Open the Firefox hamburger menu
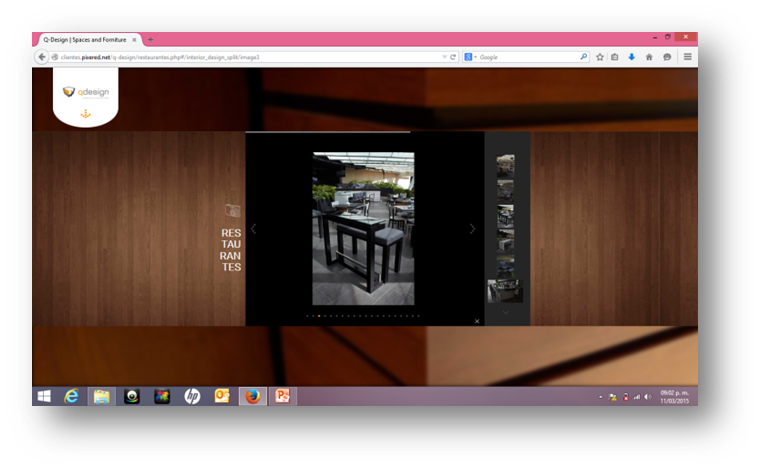763x471 pixels. pyautogui.click(x=687, y=57)
